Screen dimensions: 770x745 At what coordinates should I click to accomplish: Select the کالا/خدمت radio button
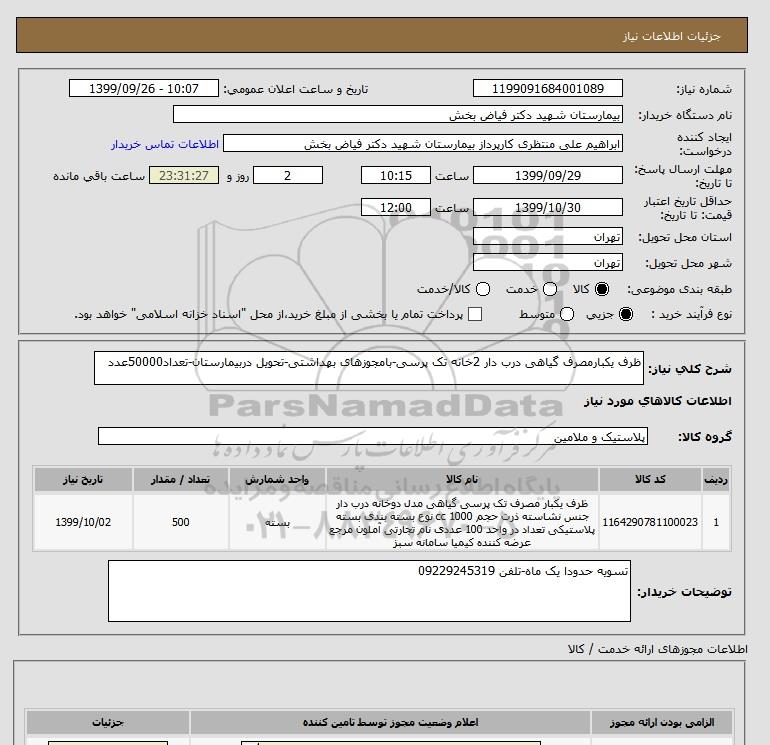coord(483,289)
